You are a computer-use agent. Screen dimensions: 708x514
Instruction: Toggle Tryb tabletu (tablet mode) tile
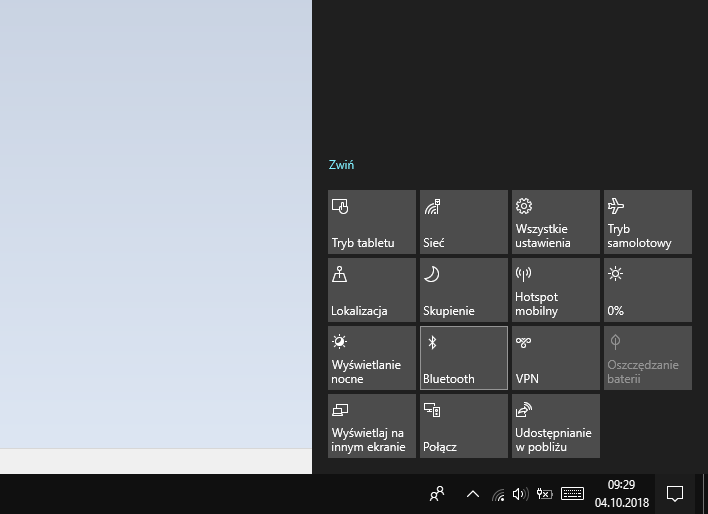[371, 222]
